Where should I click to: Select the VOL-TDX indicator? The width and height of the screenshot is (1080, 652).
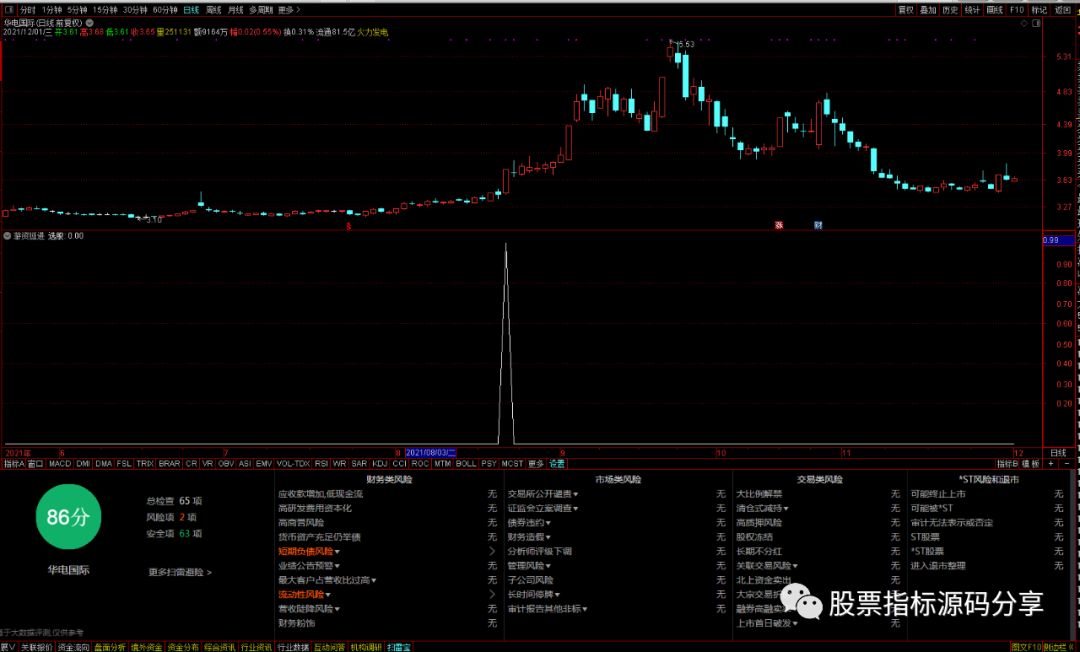[293, 464]
